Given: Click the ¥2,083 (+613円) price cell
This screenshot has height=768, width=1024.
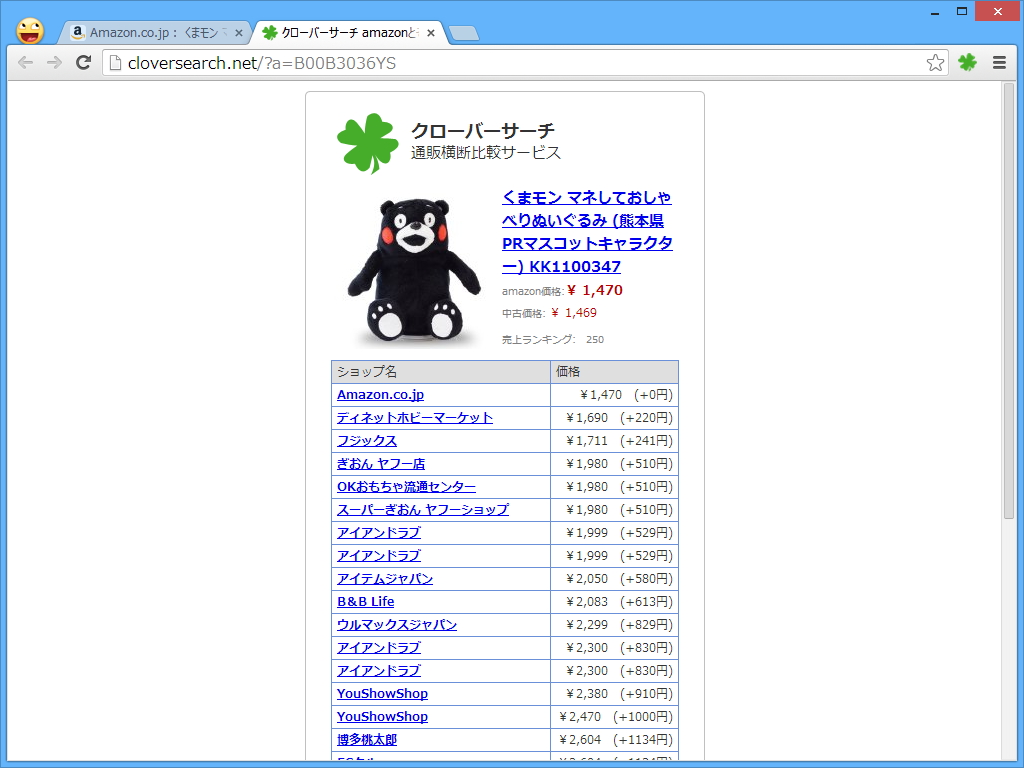Looking at the screenshot, I should pyautogui.click(x=615, y=601).
